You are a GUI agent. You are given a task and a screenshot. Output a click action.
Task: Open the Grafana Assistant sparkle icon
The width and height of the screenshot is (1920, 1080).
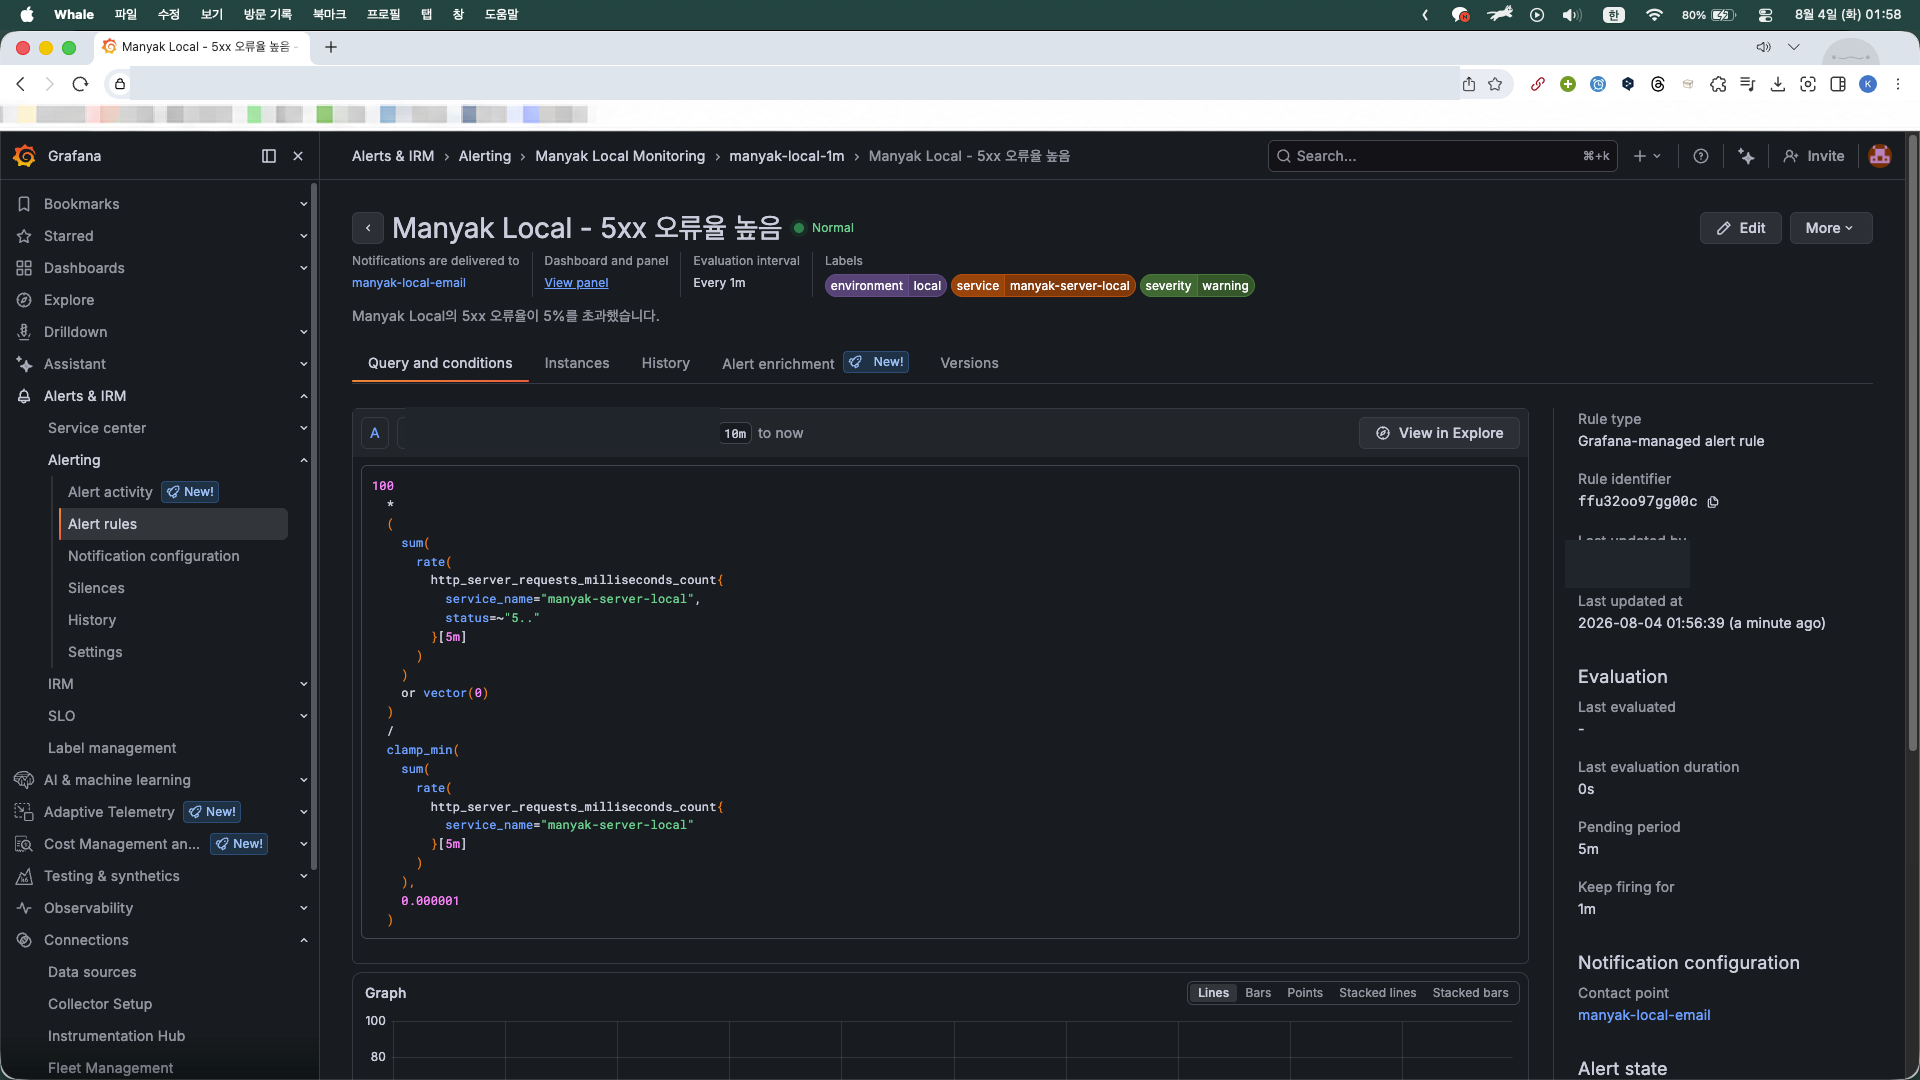[x=1746, y=156]
